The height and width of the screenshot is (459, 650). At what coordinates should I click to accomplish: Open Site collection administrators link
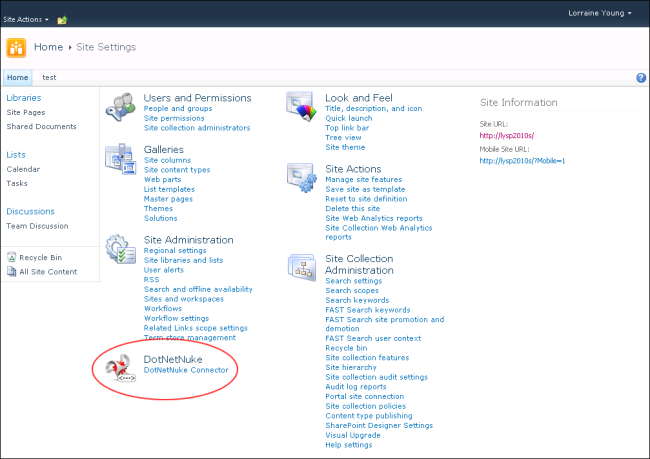tap(197, 128)
